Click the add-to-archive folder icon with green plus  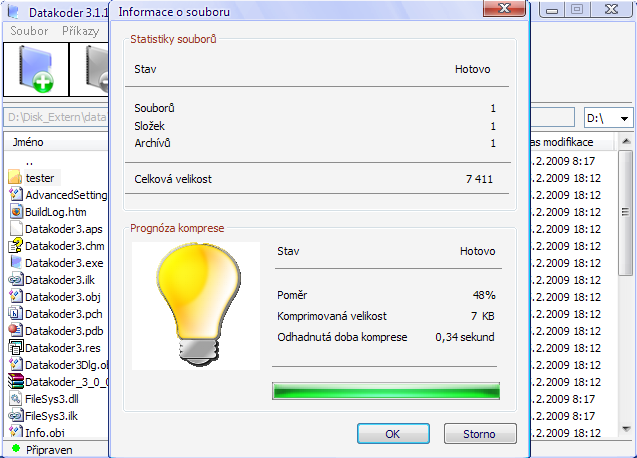pyautogui.click(x=36, y=69)
